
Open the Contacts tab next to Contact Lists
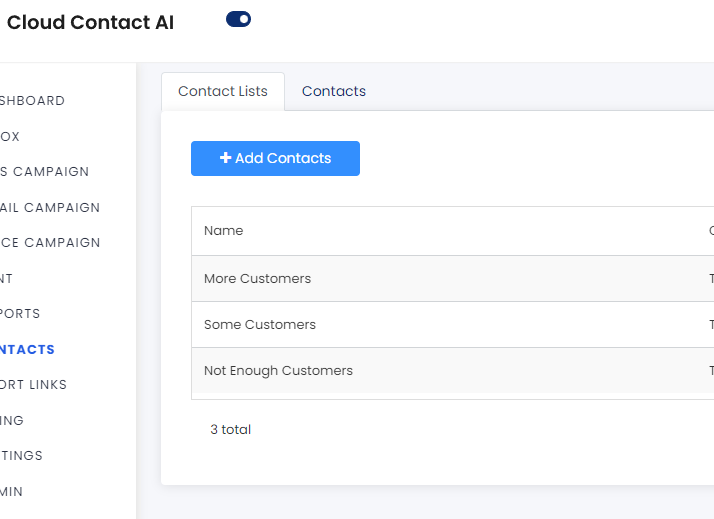point(334,91)
